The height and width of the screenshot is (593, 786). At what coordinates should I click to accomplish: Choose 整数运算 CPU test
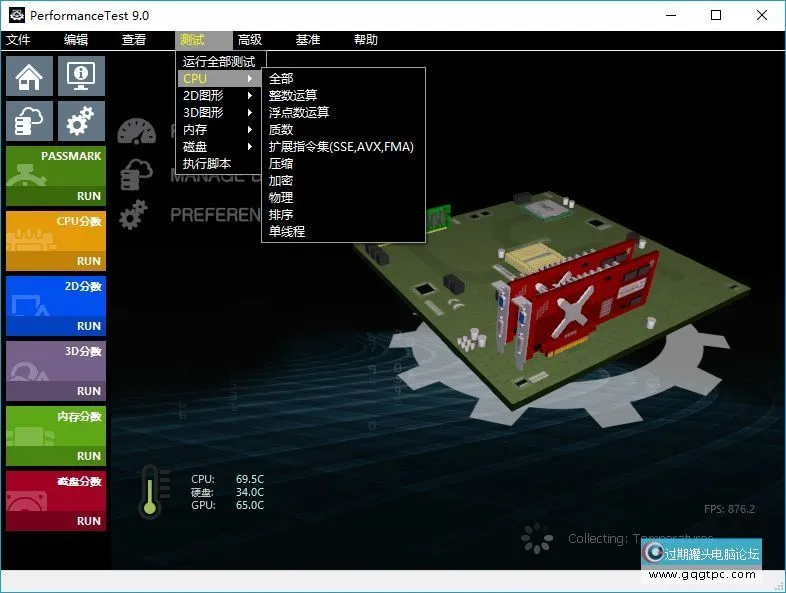click(293, 96)
